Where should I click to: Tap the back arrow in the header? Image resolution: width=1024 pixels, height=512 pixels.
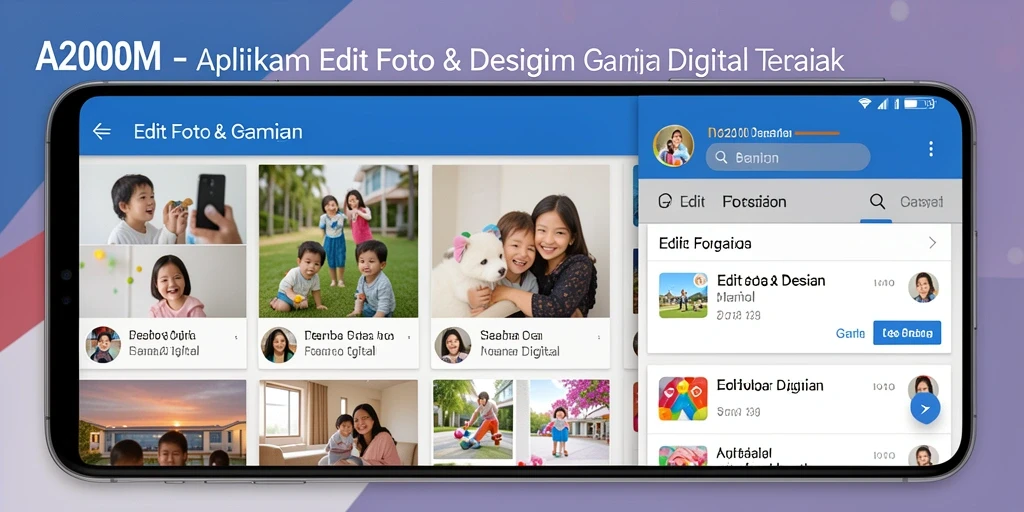tap(102, 131)
